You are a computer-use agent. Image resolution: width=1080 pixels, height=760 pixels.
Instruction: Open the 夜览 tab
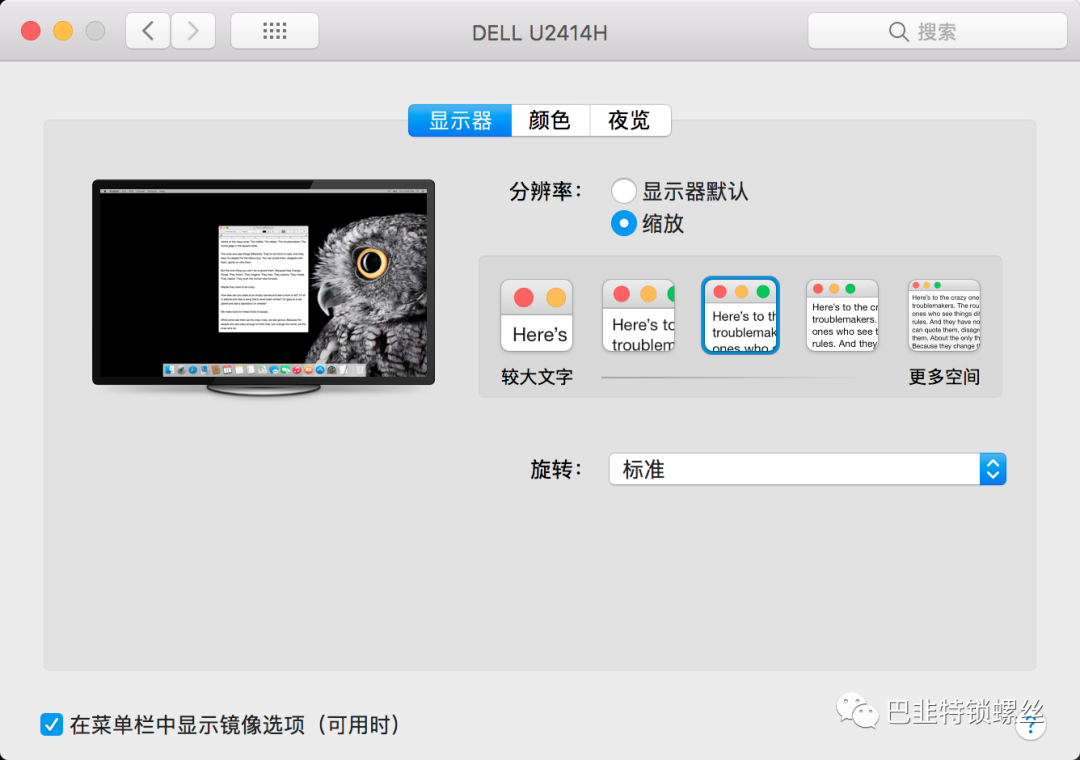(630, 121)
